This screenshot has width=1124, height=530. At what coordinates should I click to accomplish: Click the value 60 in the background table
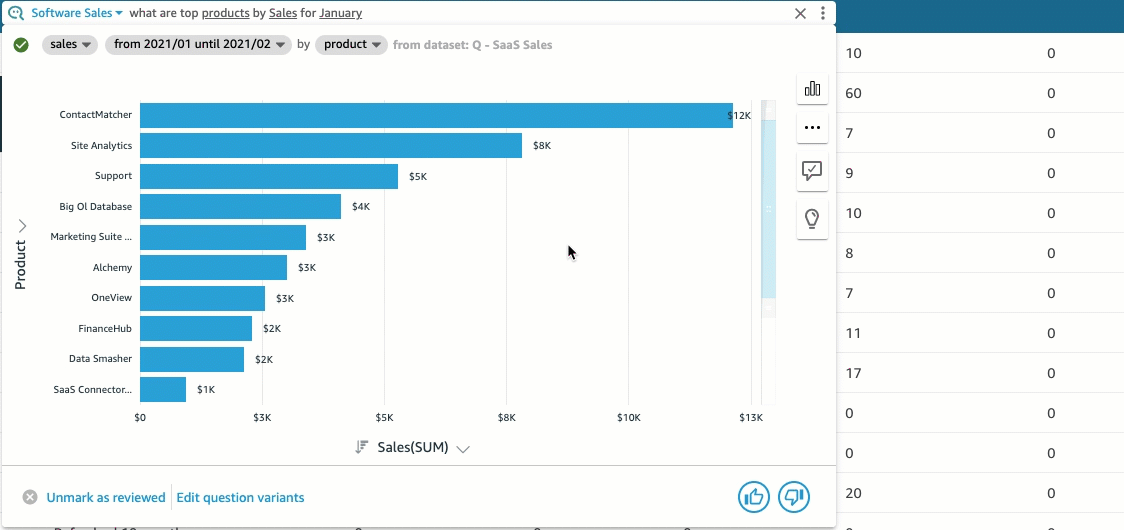click(853, 93)
